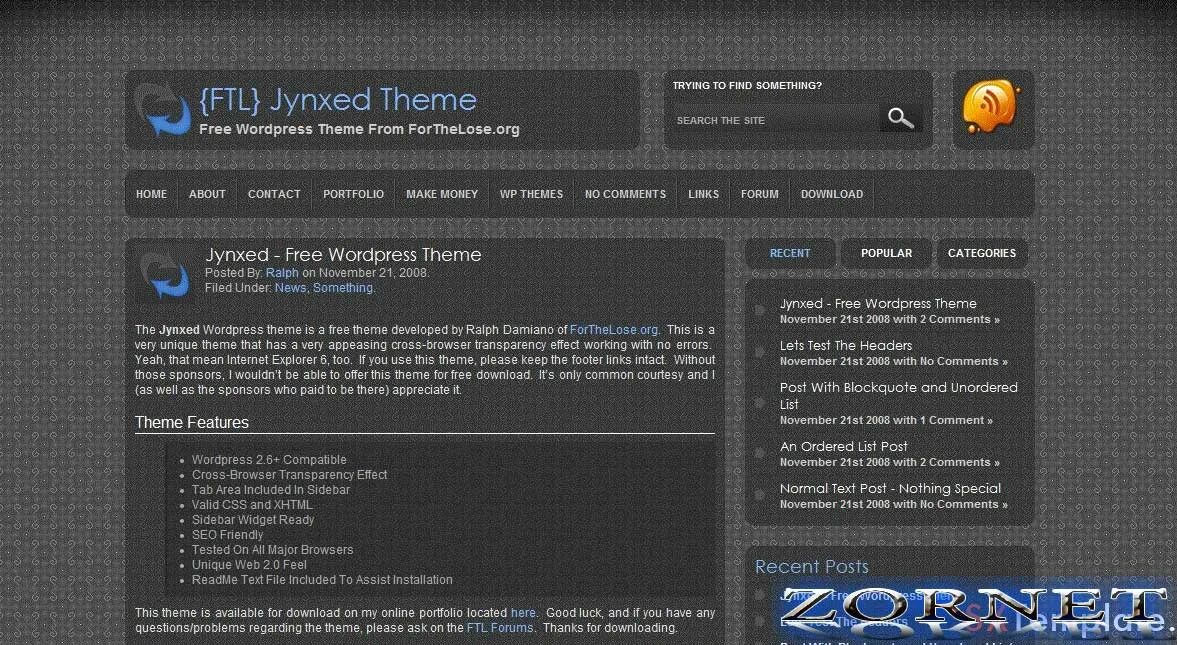Click the orange RSS feed icon
The image size is (1177, 645).
coord(991,107)
